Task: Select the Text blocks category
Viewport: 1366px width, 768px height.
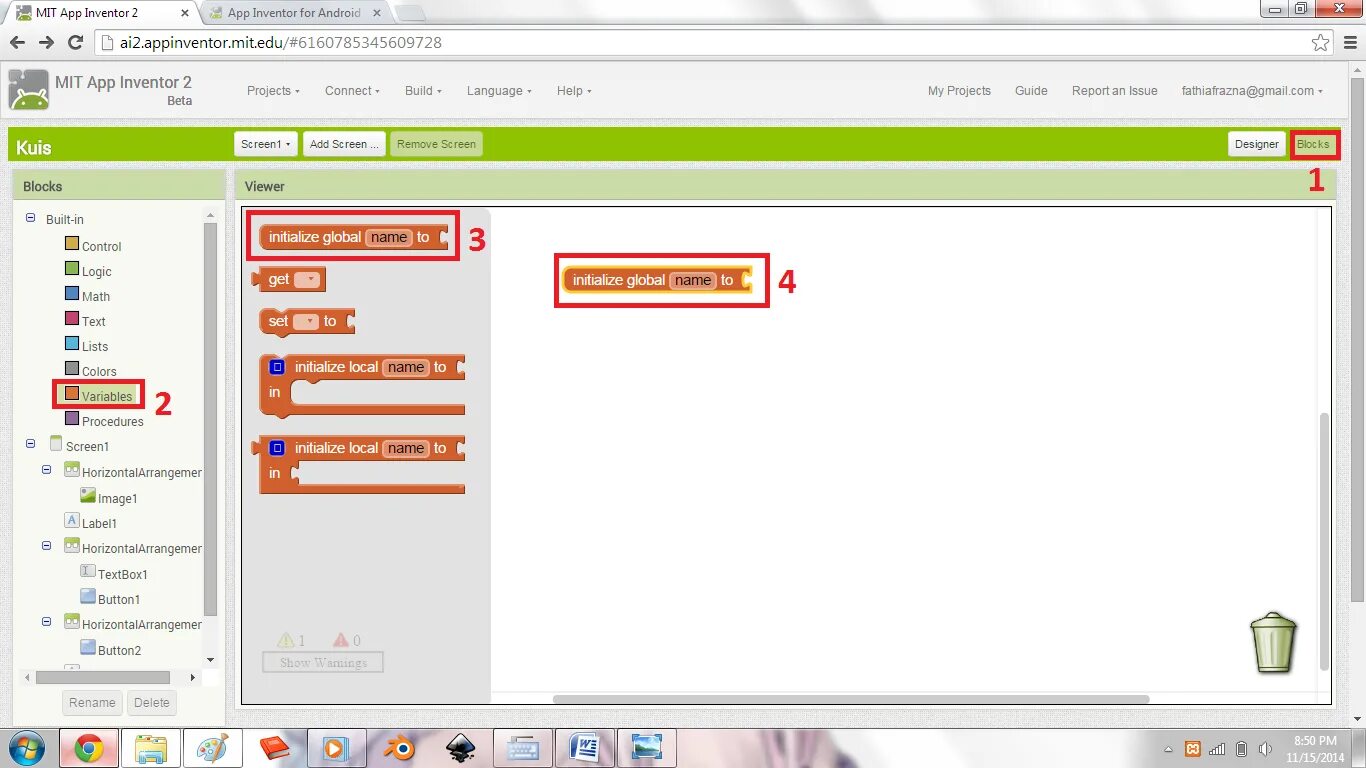Action: [x=85, y=321]
